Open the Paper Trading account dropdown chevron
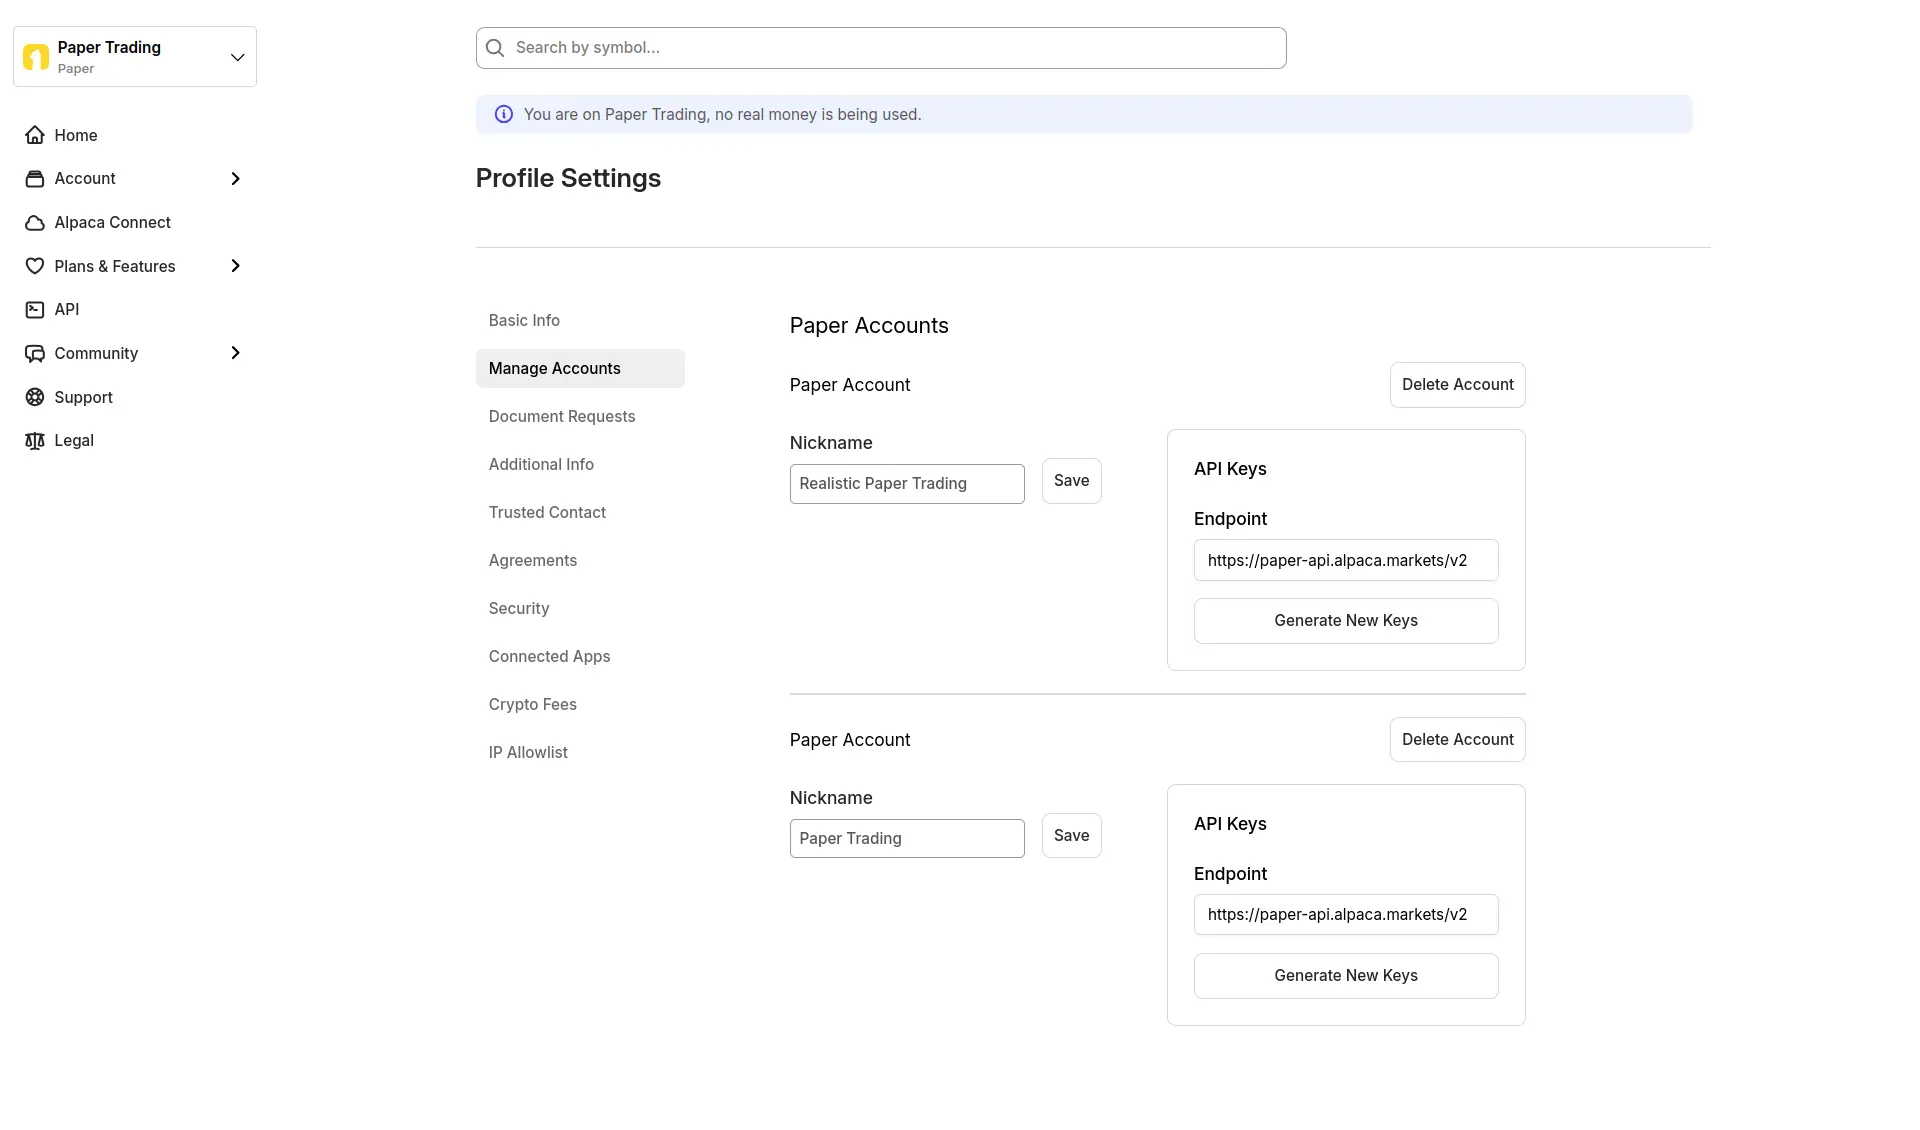This screenshot has height=1130, width=1920. click(x=237, y=57)
